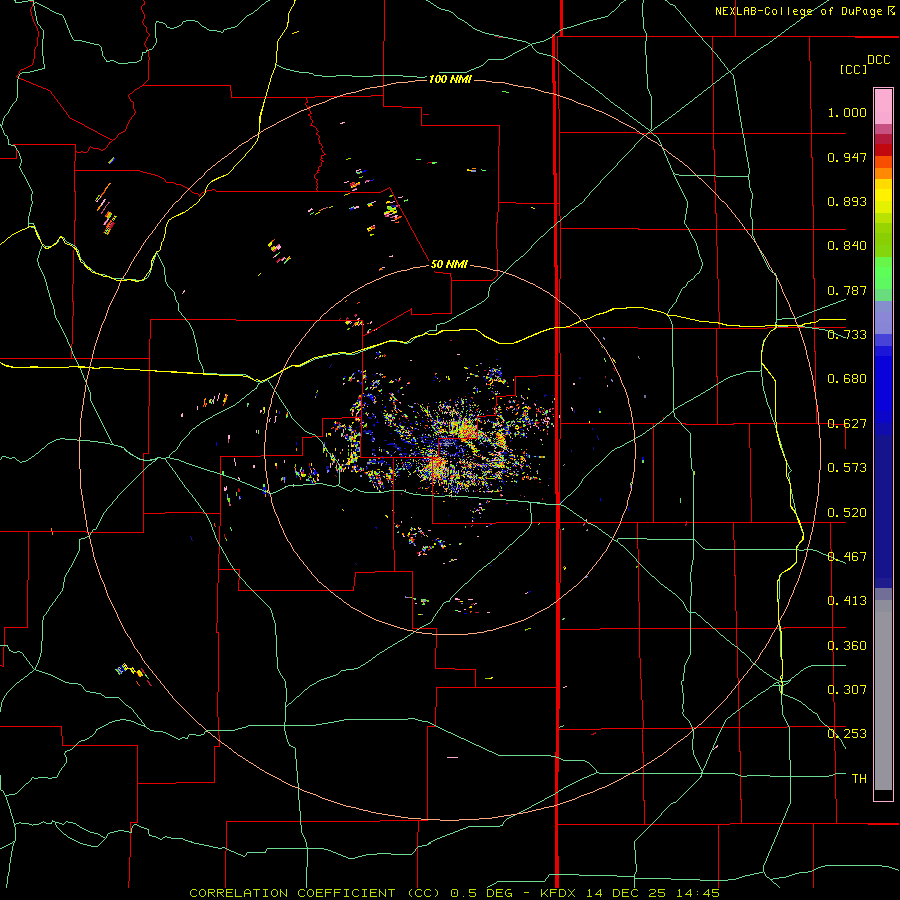This screenshot has height=900, width=900.
Task: Click the gray segment near bottom of color bar
Action: [x=883, y=695]
